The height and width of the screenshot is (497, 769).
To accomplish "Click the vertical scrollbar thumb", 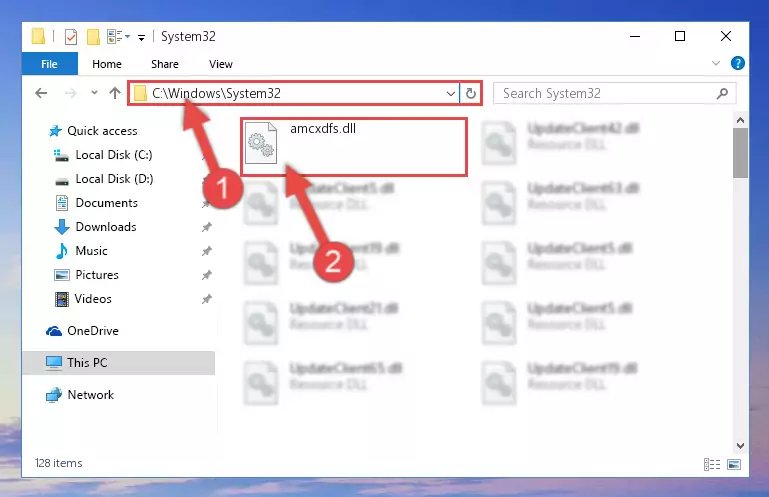I will click(x=741, y=153).
